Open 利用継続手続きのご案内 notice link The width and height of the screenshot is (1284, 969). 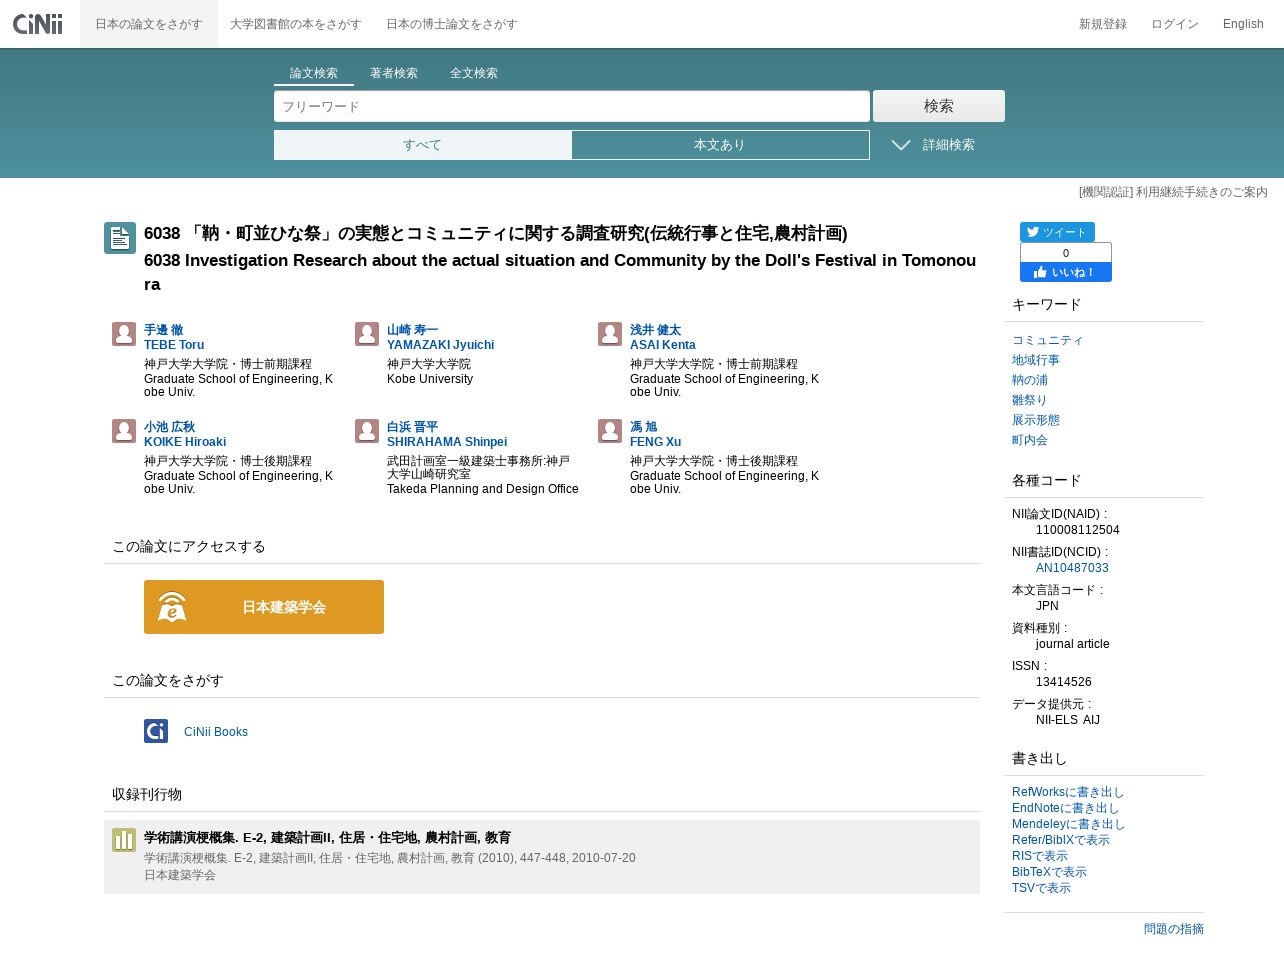point(1173,192)
